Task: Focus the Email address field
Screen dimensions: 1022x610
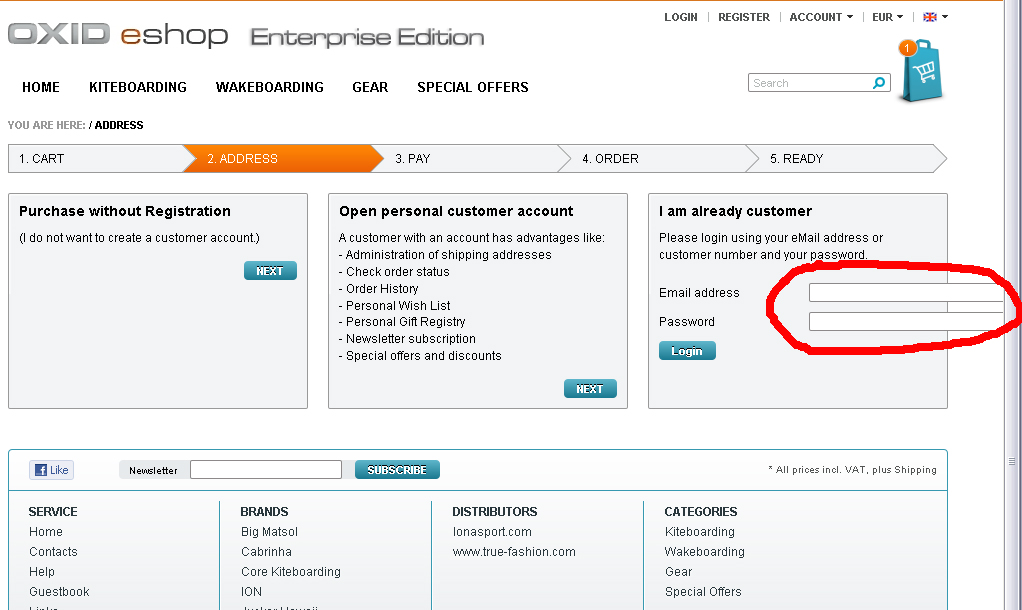Action: click(905, 293)
